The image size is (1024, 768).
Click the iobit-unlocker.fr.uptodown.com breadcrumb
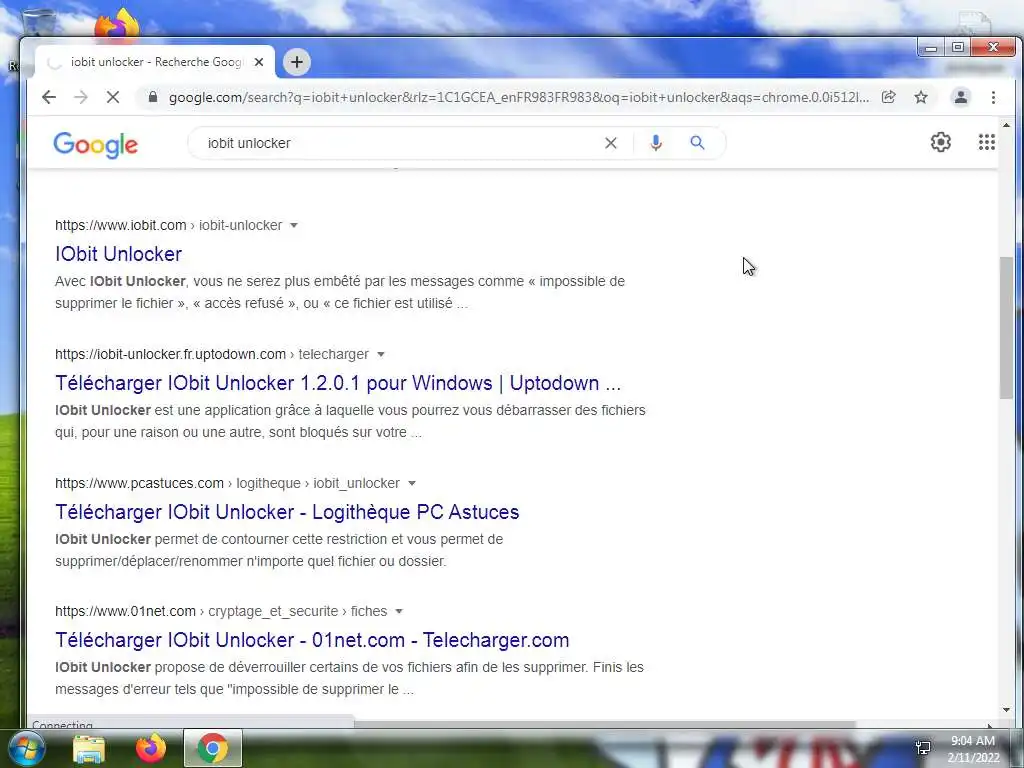pyautogui.click(x=170, y=354)
